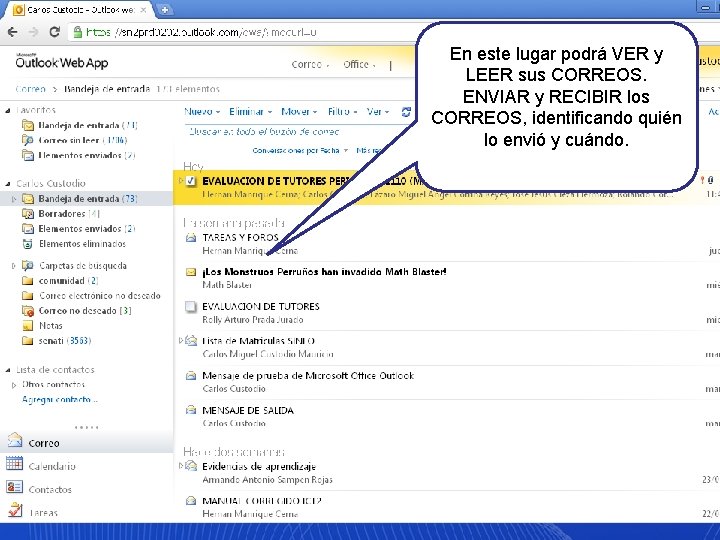Open the Nuevo dropdown
The image size is (720, 540).
coord(202,112)
